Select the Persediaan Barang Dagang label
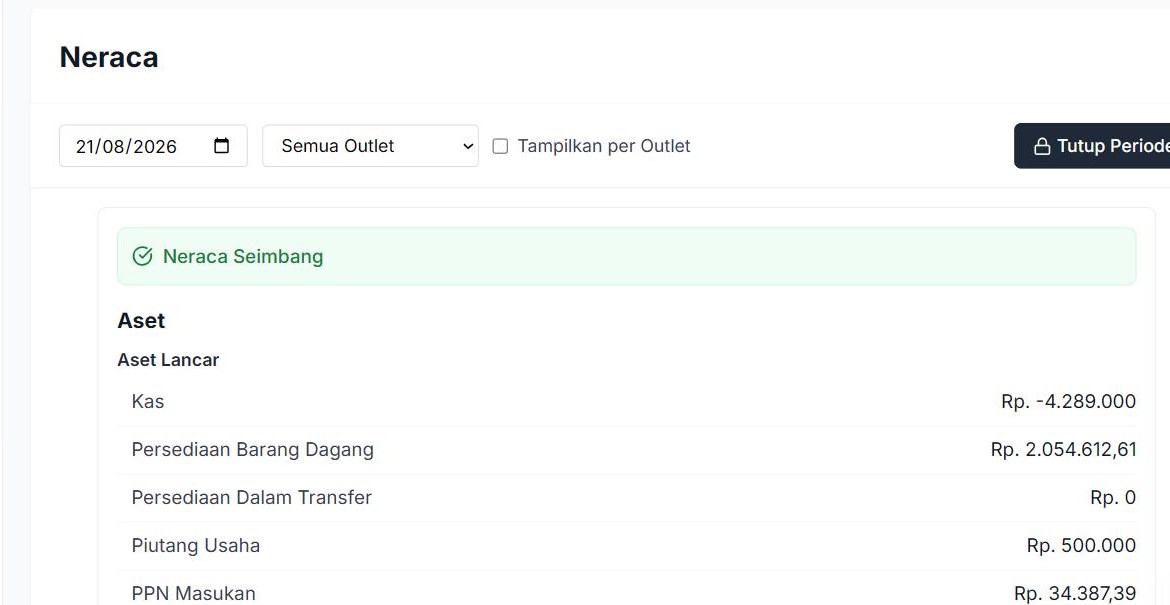 (x=252, y=449)
